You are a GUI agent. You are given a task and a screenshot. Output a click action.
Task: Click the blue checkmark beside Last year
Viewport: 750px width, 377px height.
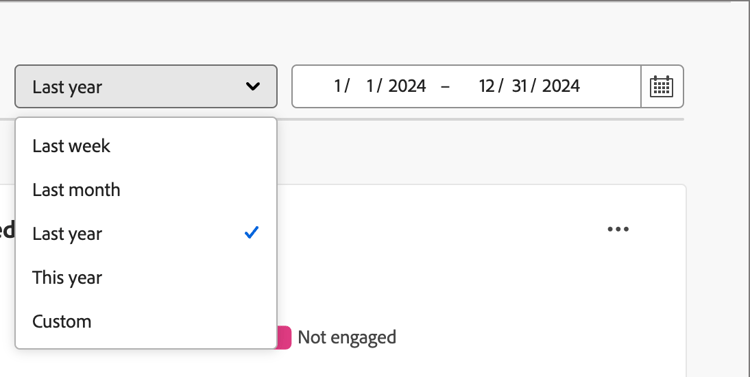(x=252, y=233)
